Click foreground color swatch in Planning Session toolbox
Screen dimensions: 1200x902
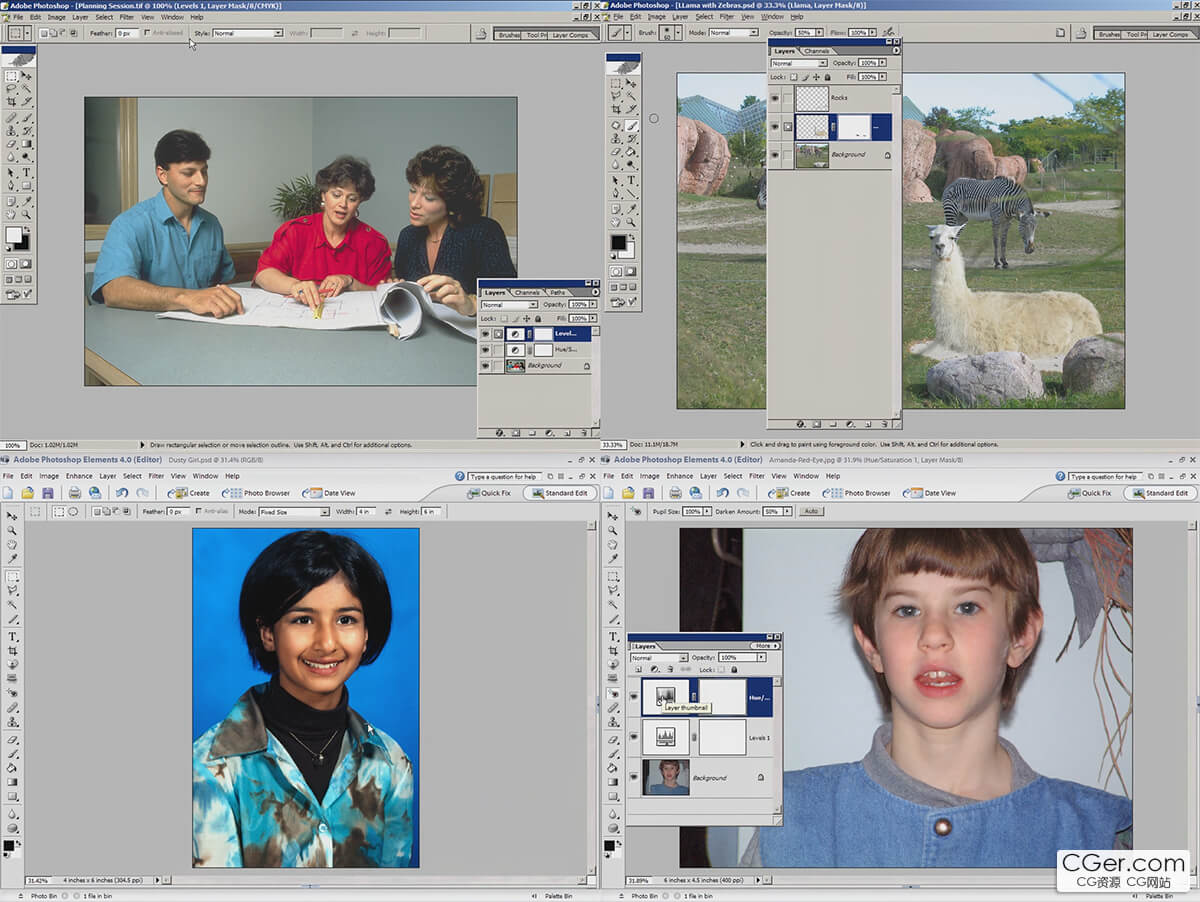13,235
